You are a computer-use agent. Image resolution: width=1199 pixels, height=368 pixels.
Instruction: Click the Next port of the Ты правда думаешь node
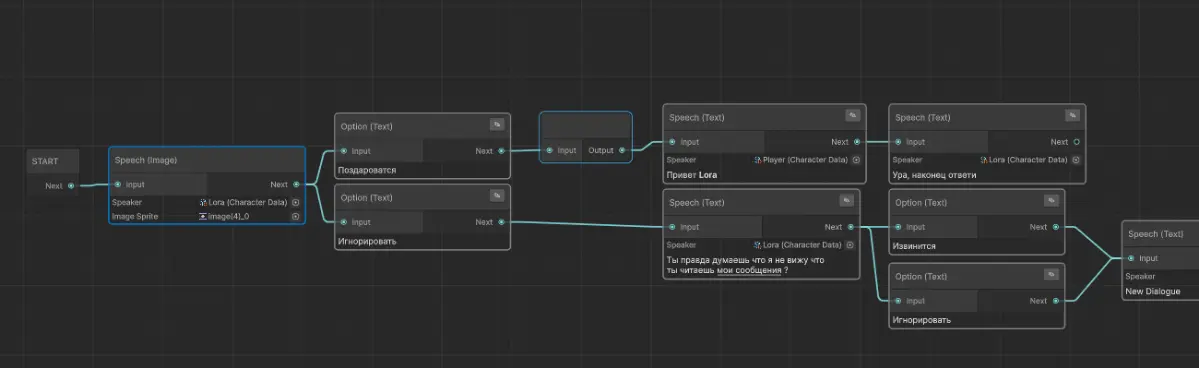point(851,227)
